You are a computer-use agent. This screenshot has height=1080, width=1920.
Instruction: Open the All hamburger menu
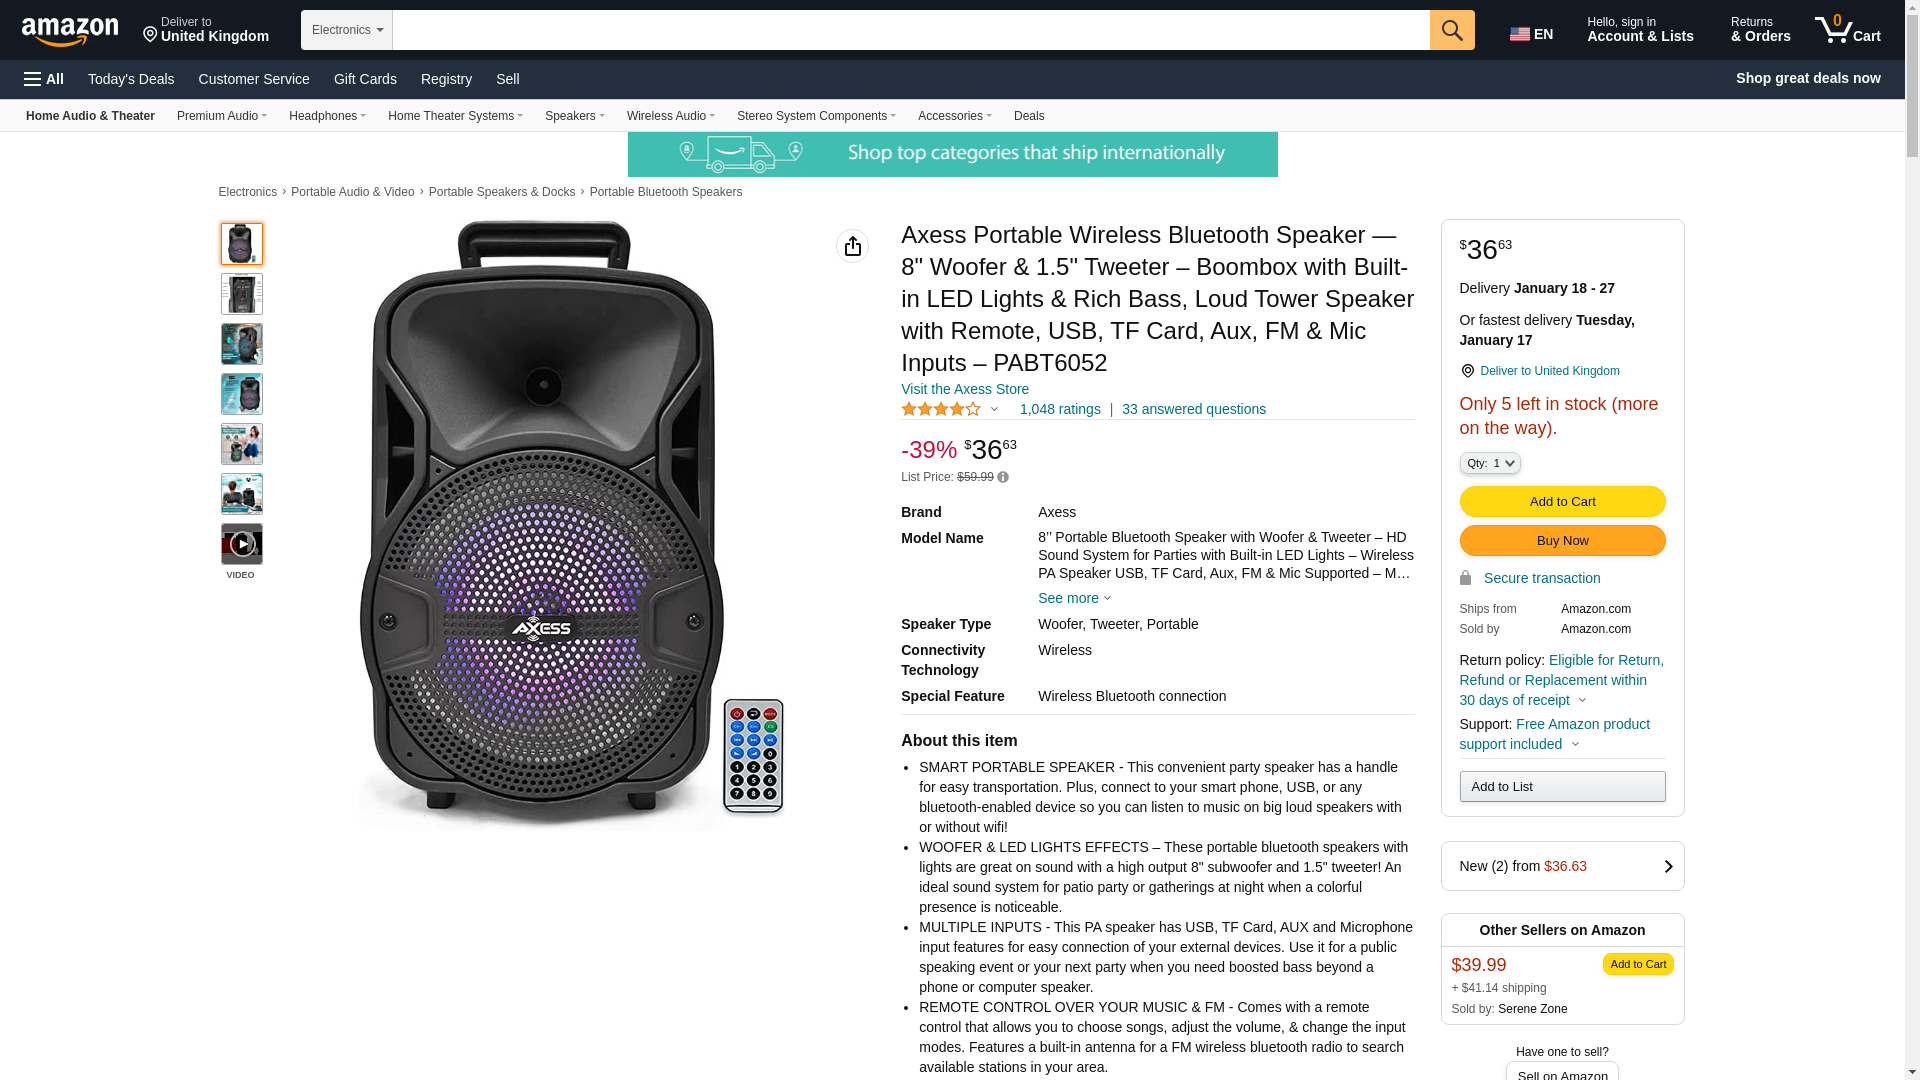(x=44, y=79)
